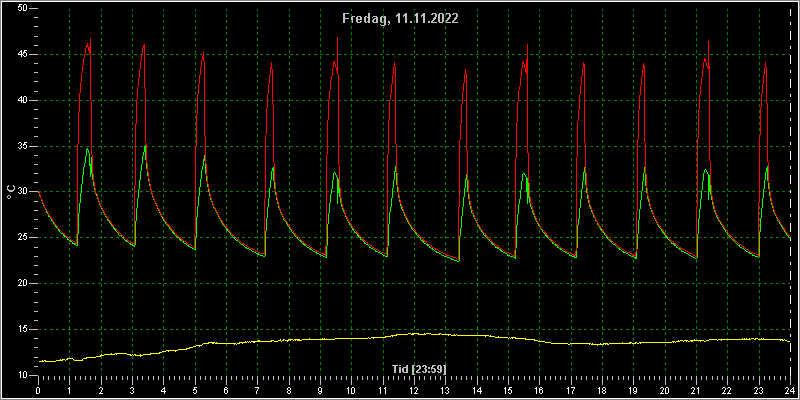Click green peak just after hour 3
The width and height of the screenshot is (800, 400).
click(x=145, y=146)
